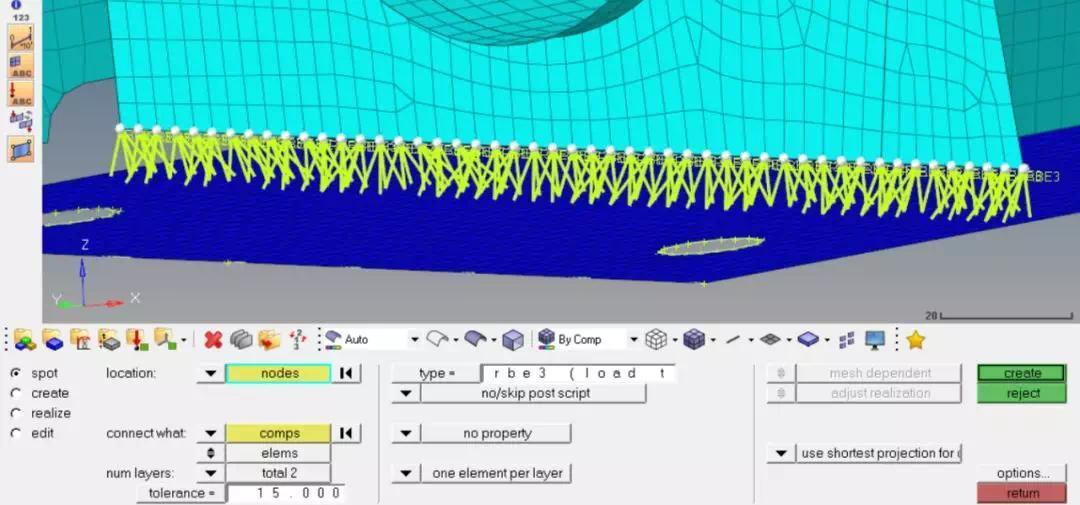1080x505 pixels.
Task: Click the green create button
Action: pos(1021,373)
